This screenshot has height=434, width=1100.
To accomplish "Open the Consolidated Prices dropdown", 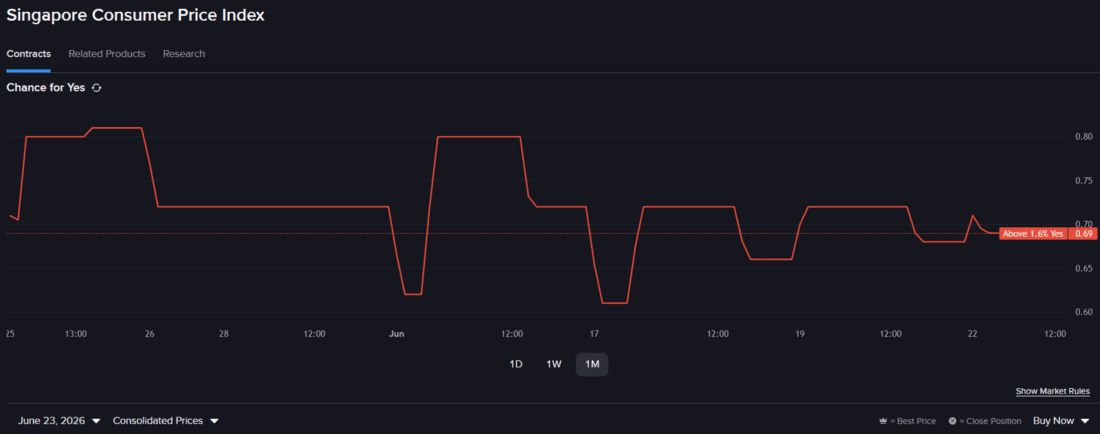I will coord(166,421).
